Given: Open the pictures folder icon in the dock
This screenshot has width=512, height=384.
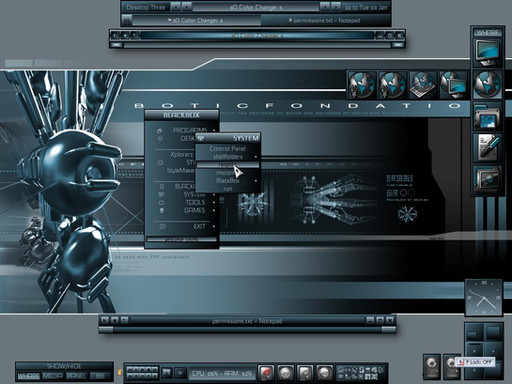Looking at the screenshot, I should click(x=488, y=117).
